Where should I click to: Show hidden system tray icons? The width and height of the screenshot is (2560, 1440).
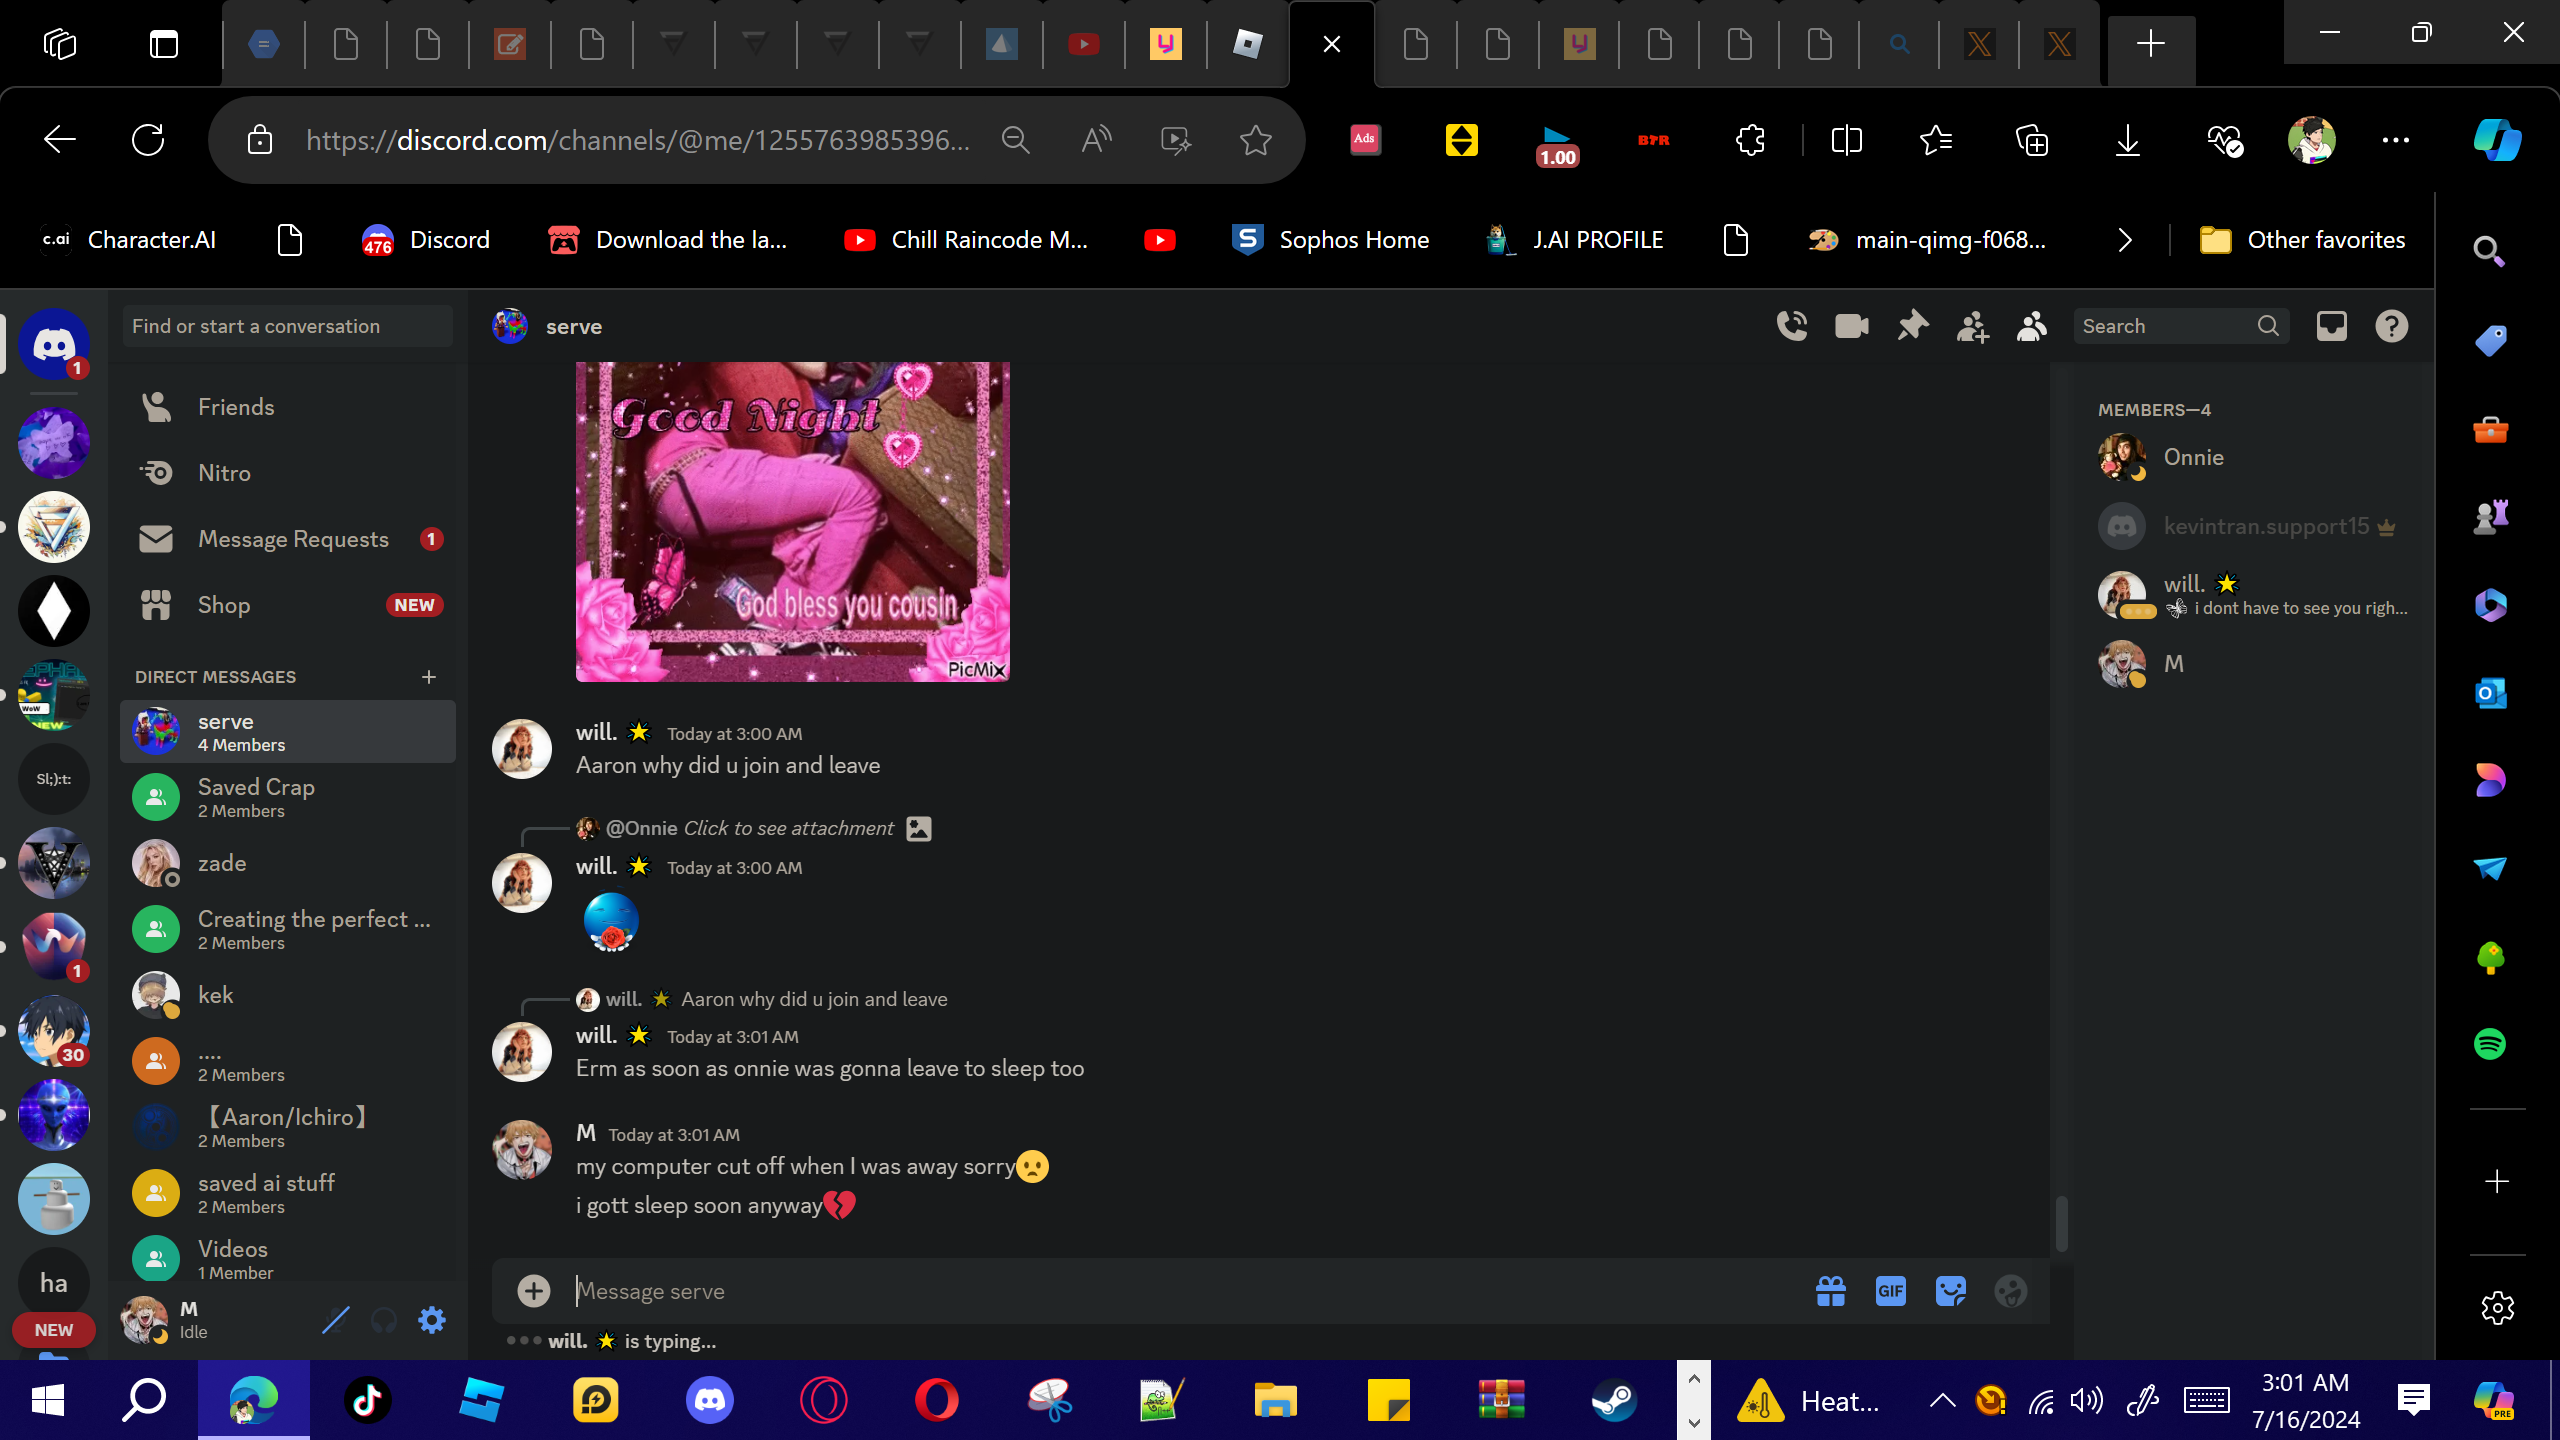coord(1942,1400)
